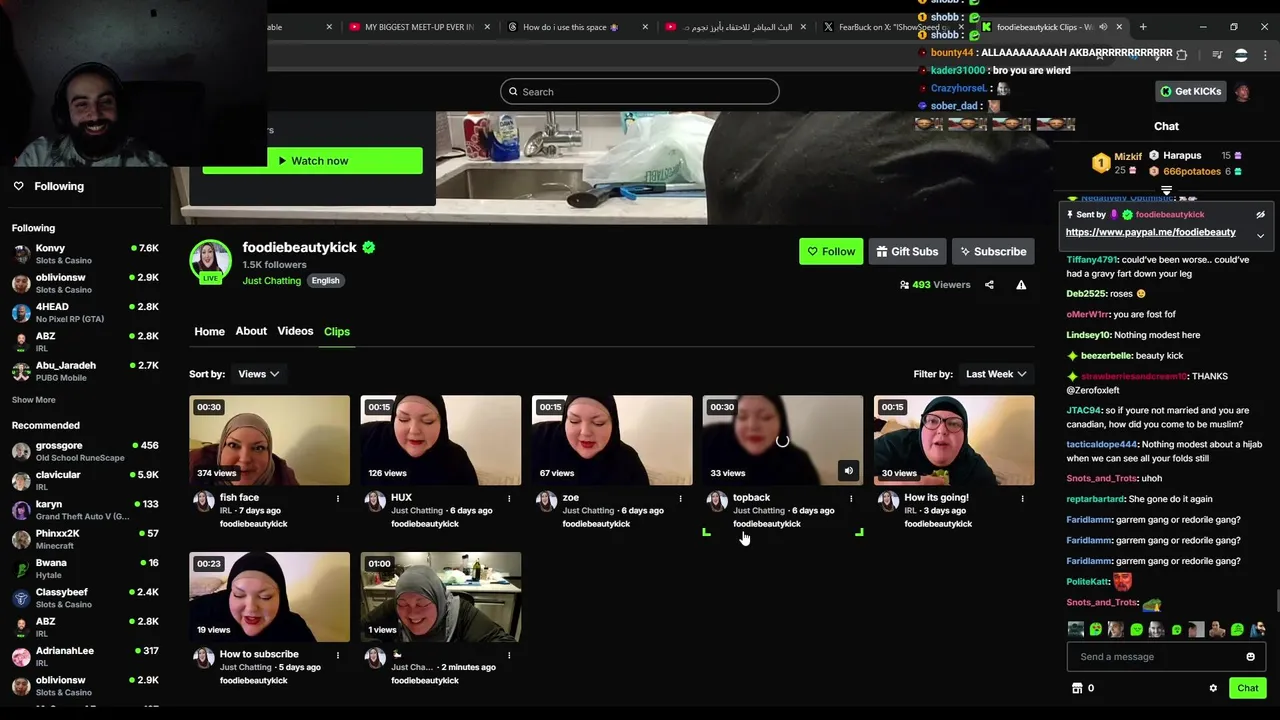Open options menu for How to subscribe clip
The height and width of the screenshot is (720, 1280).
338,655
